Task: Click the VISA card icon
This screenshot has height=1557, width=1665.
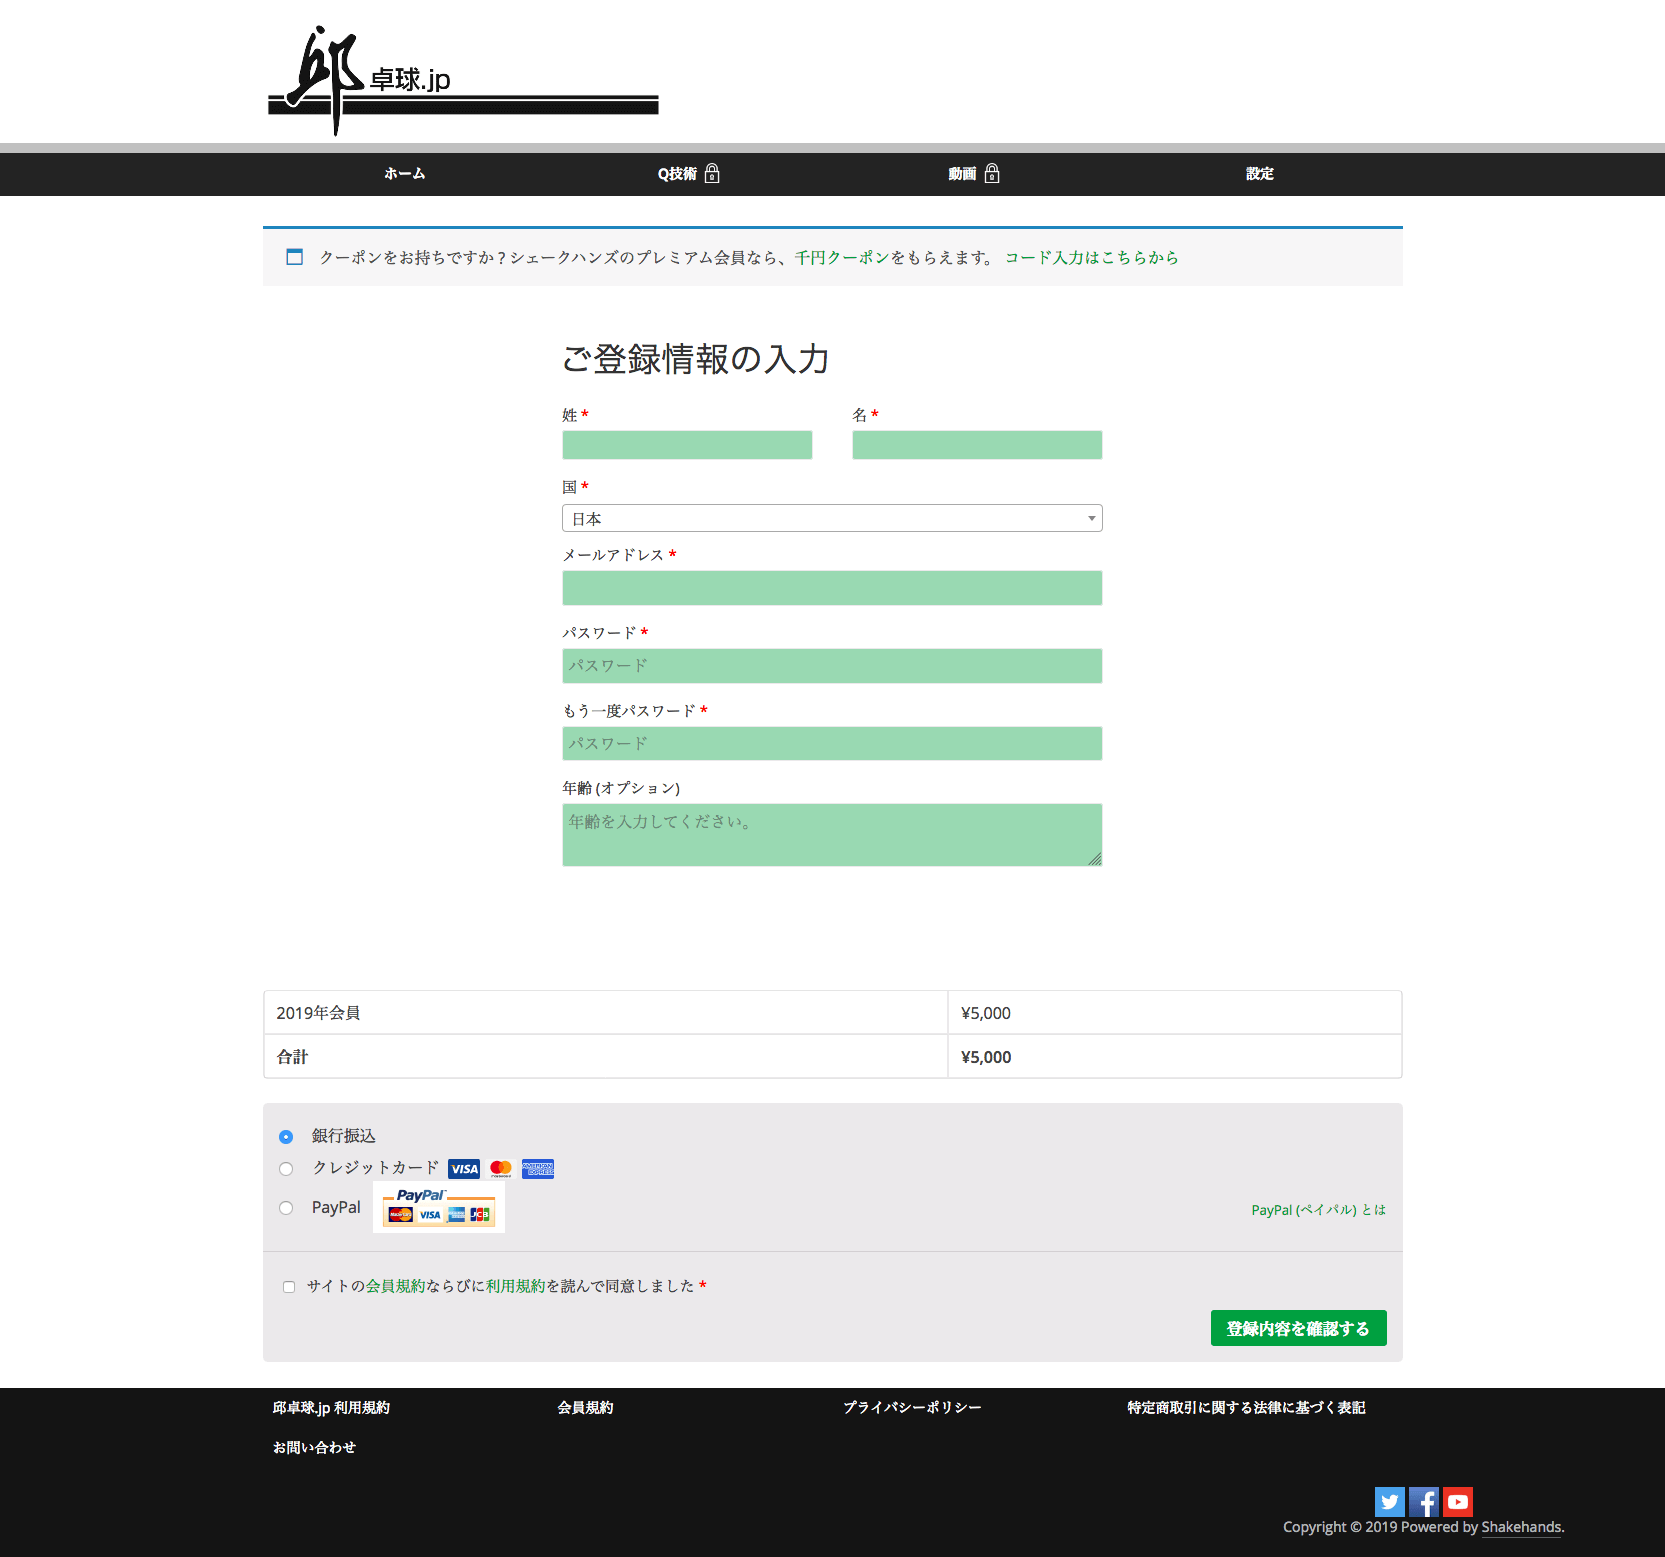Action: point(463,1168)
